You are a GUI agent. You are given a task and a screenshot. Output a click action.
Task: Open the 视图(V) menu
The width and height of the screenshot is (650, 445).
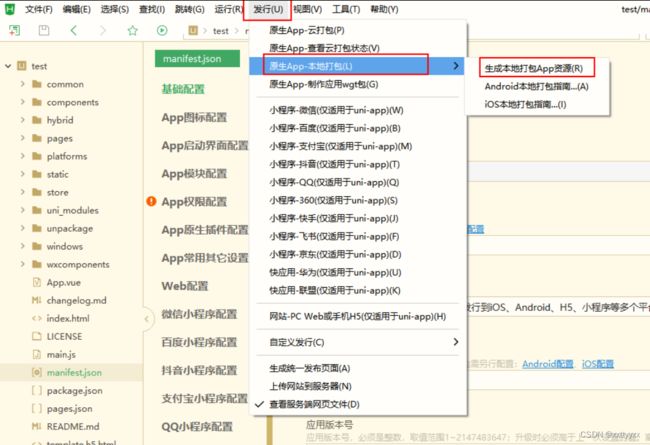[308, 9]
